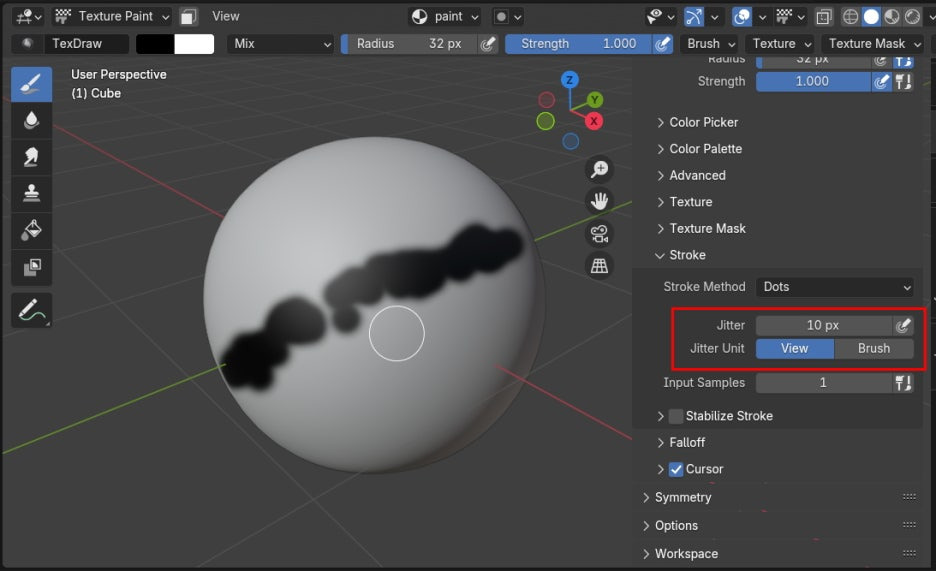Toggle X-ray icon in header
Image resolution: width=936 pixels, height=571 pixels.
824,17
